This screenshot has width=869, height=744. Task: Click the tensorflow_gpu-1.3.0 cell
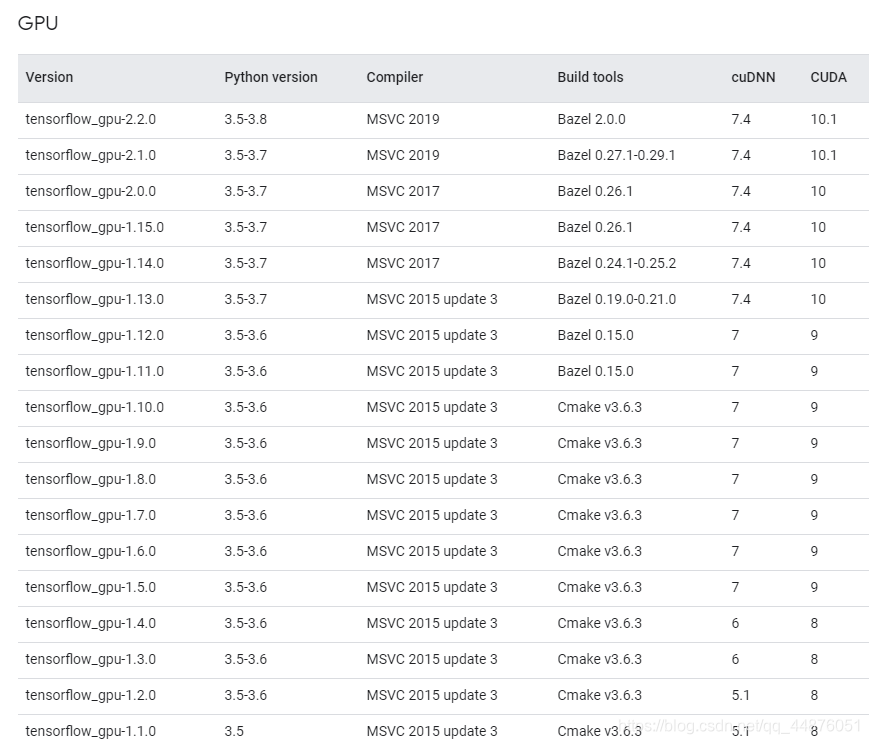tap(91, 660)
